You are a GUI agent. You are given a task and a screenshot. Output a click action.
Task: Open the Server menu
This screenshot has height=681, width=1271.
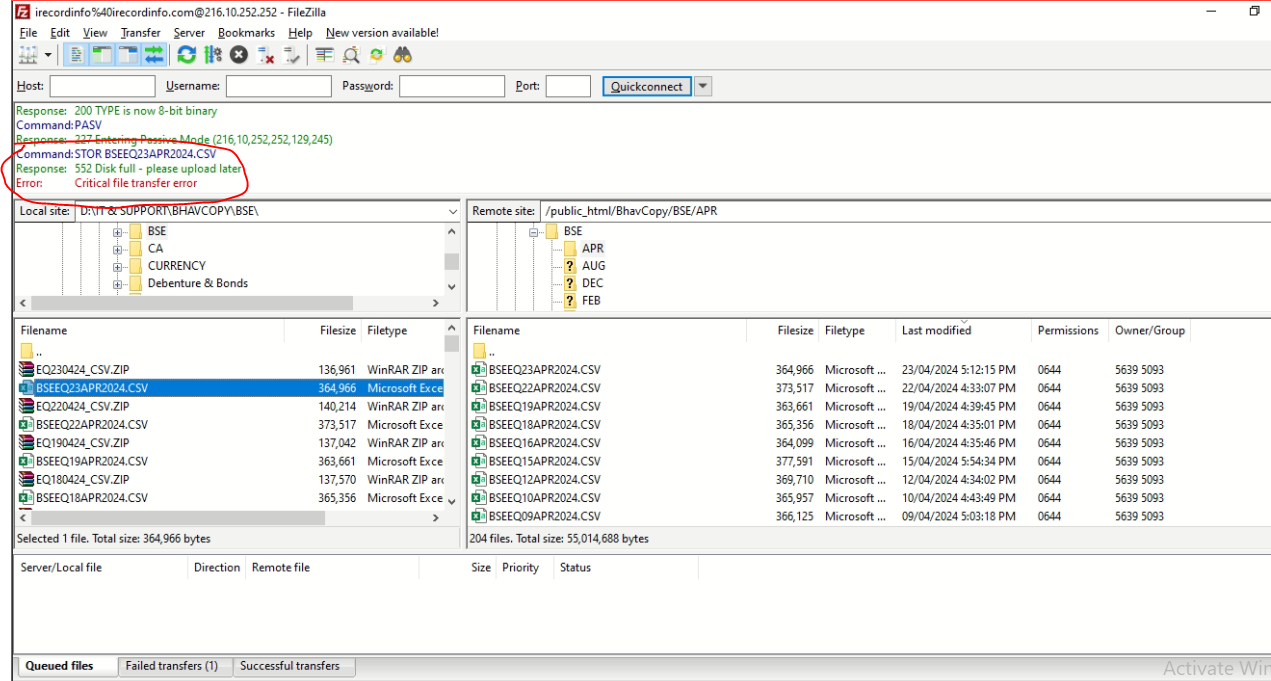click(x=189, y=33)
